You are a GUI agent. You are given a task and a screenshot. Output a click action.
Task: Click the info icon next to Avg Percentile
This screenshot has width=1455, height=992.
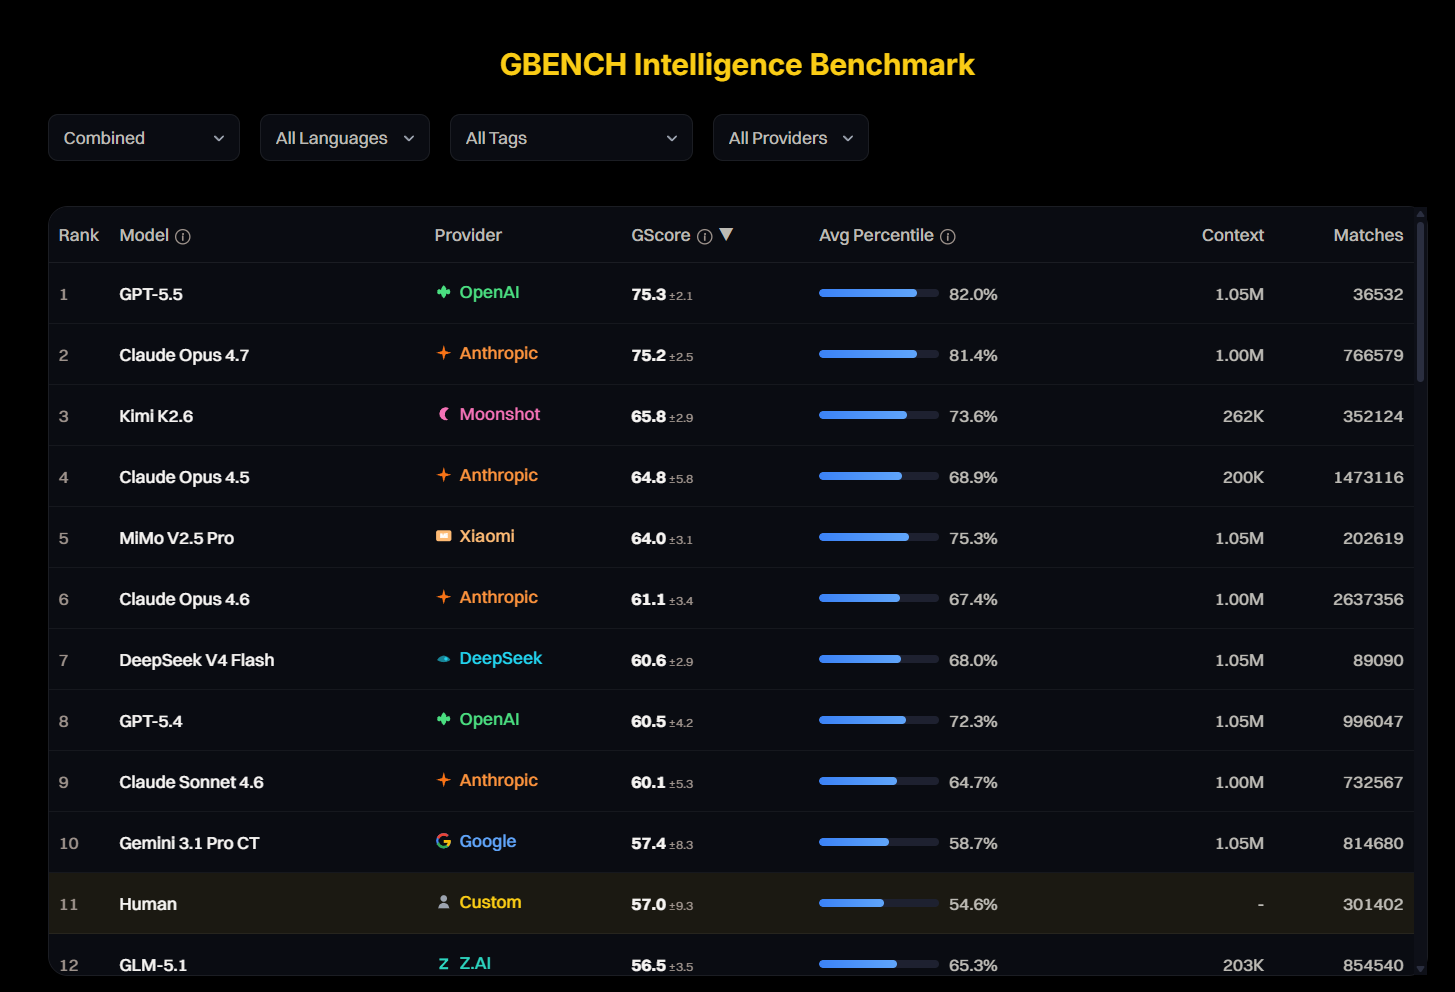948,237
